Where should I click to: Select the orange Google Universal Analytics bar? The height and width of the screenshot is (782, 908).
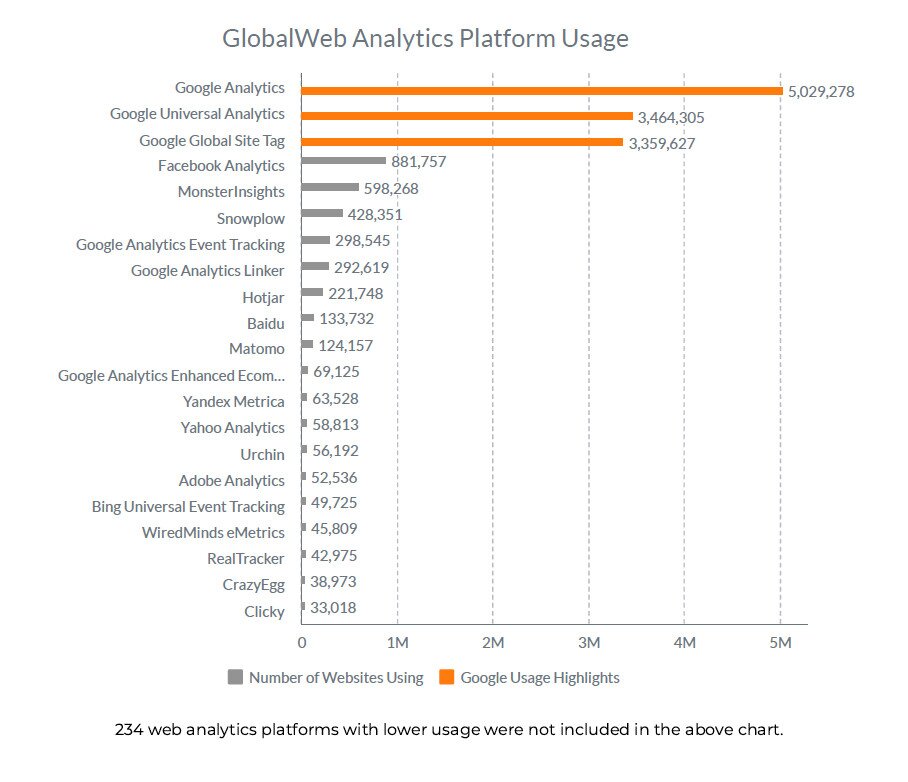[467, 116]
